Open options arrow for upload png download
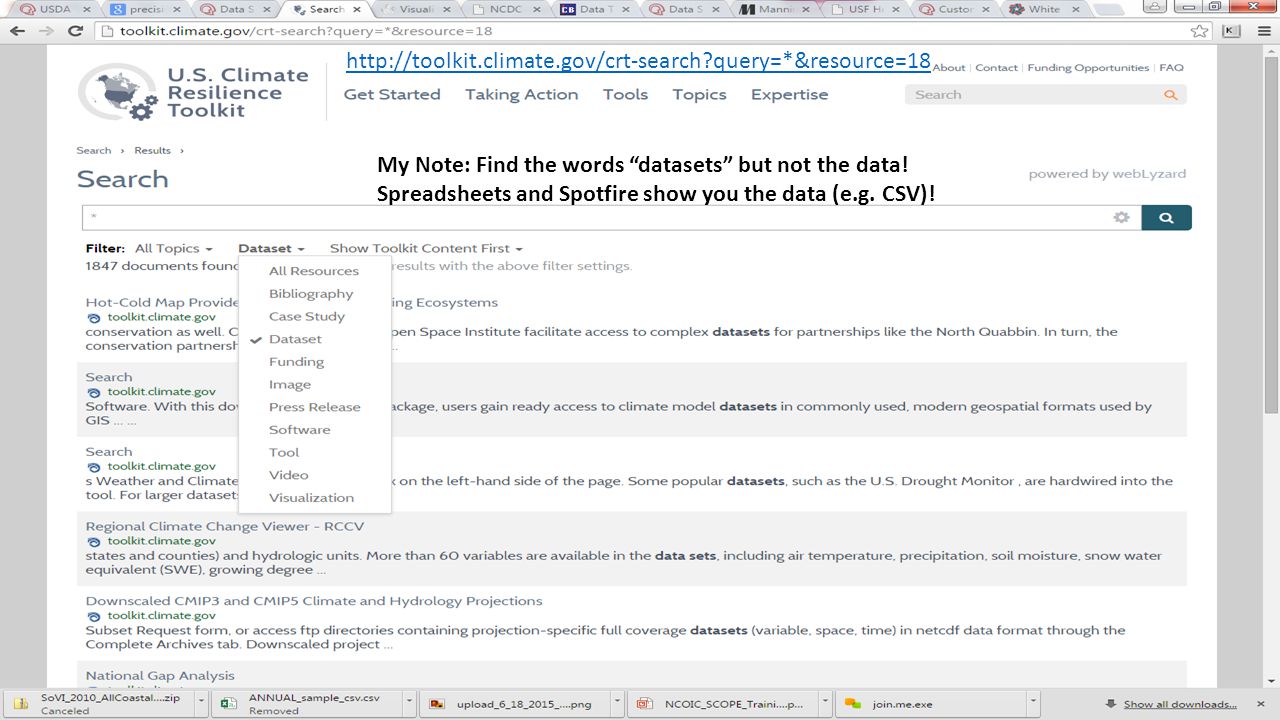 (617, 704)
